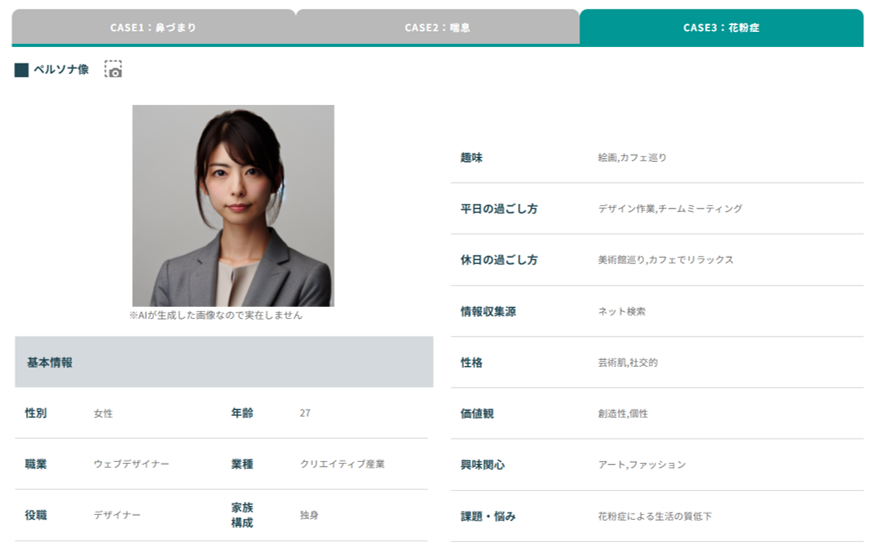Switch to the CASE1：鼻づまり tab
Viewport: 869px width, 546px height.
tap(153, 28)
